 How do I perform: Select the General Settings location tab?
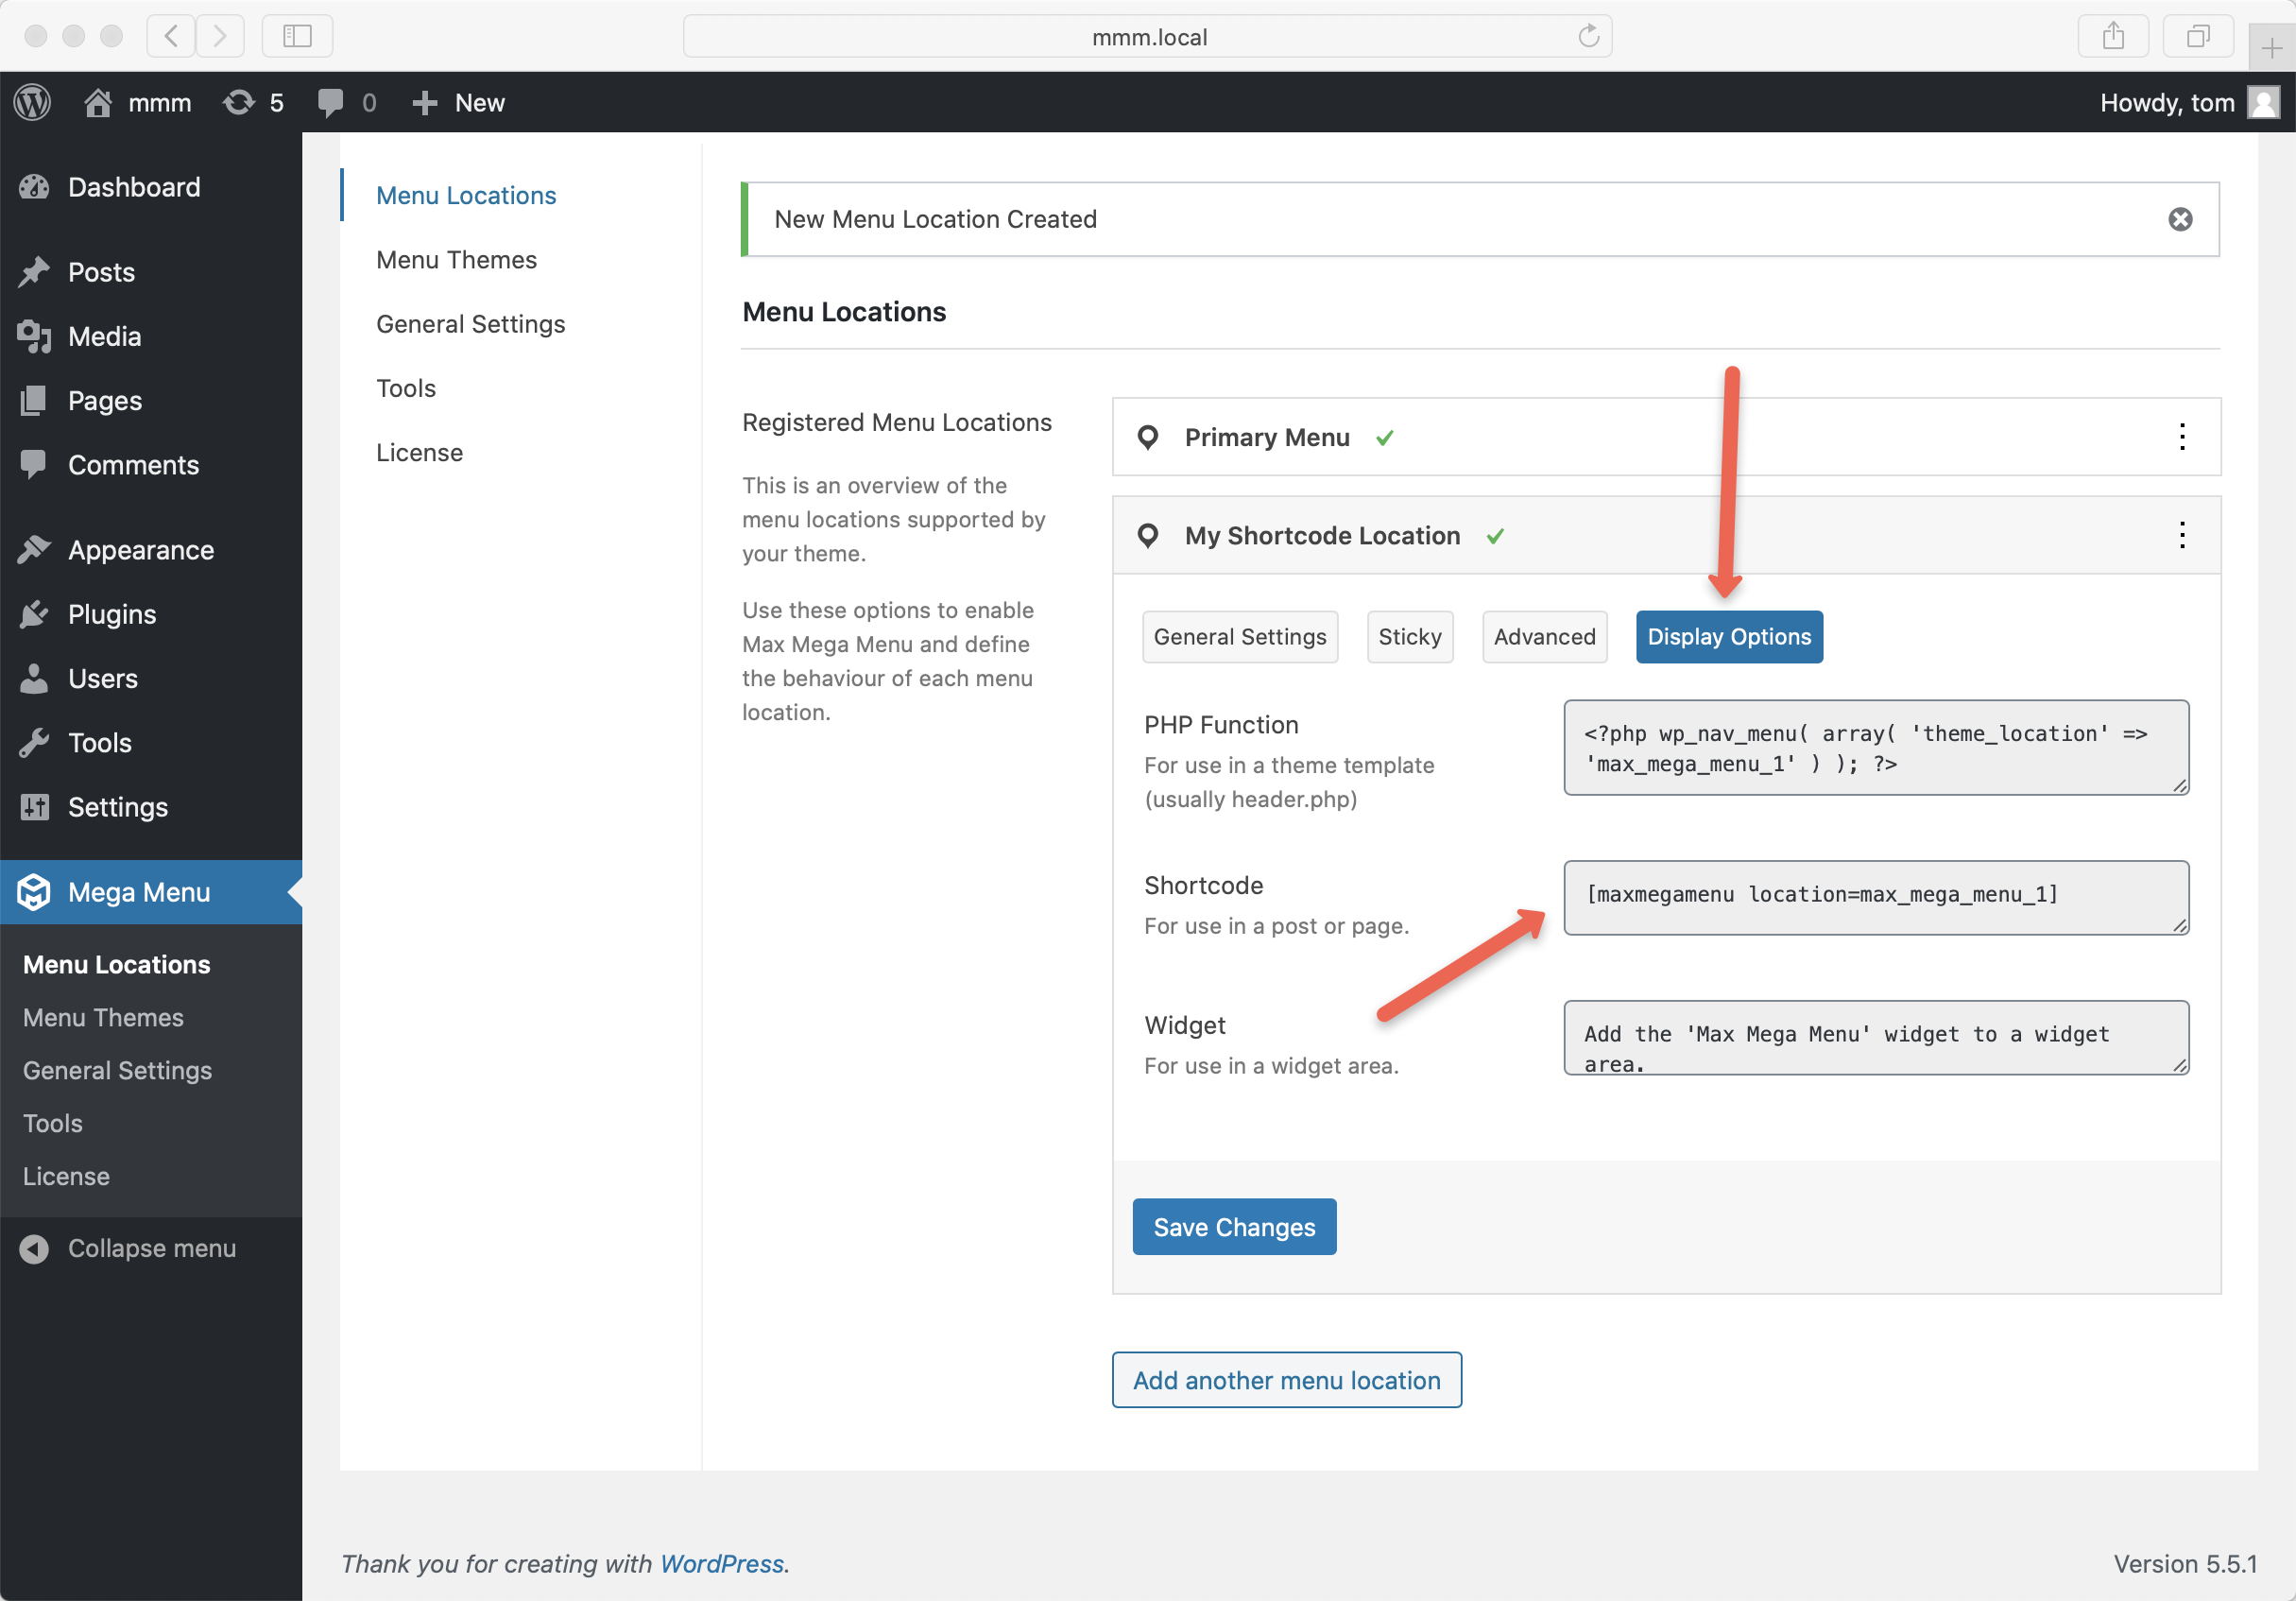point(1239,637)
